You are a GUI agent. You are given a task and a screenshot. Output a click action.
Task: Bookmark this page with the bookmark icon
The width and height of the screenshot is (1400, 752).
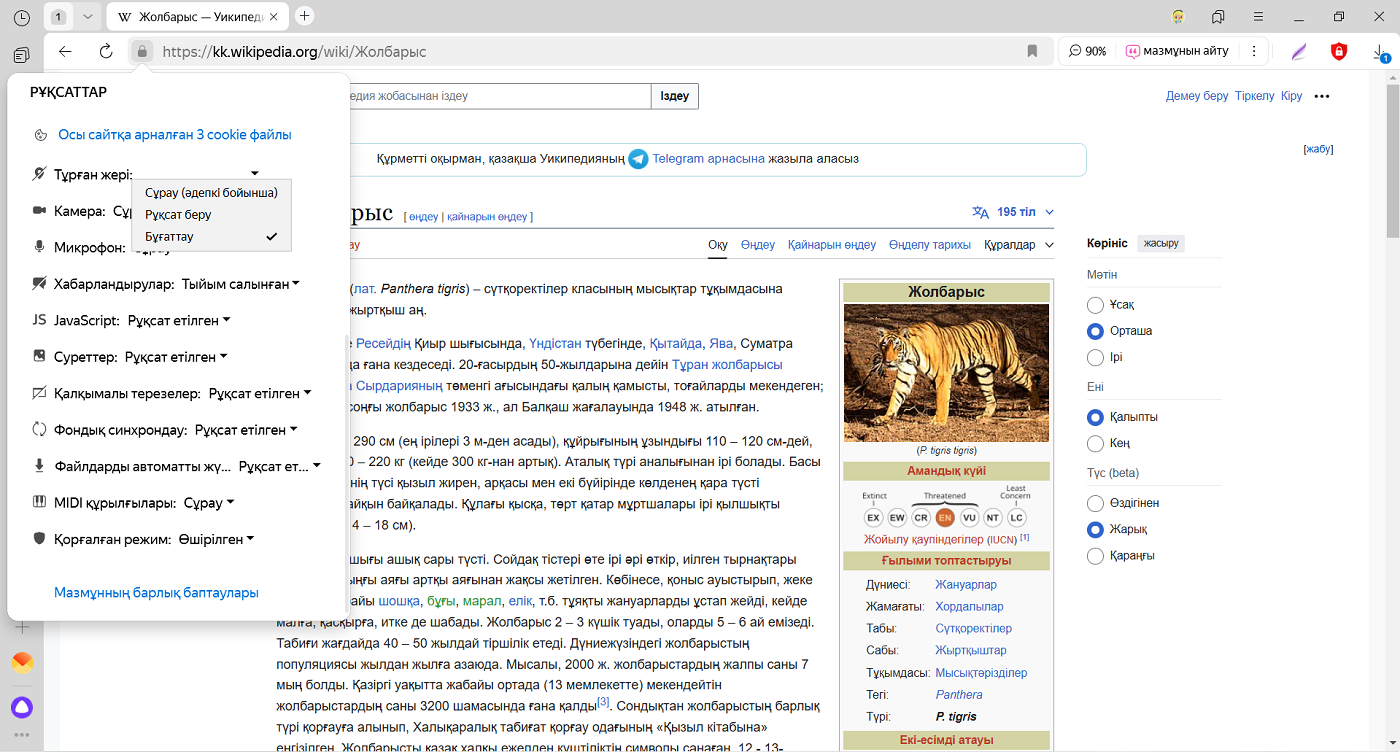point(1032,51)
